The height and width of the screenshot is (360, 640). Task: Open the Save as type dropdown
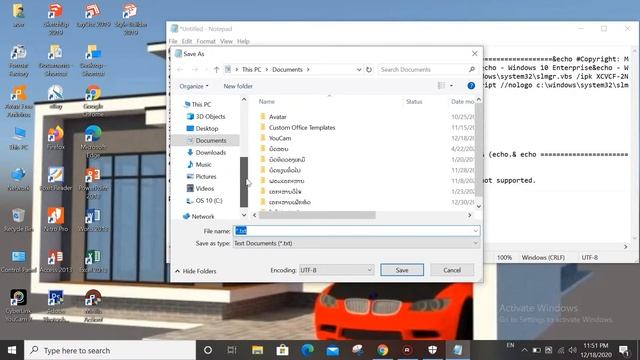click(x=356, y=243)
